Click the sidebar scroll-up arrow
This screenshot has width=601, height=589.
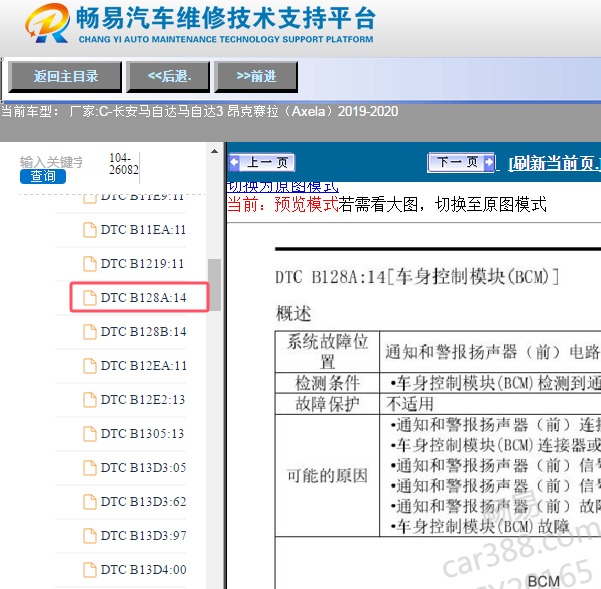click(215, 151)
